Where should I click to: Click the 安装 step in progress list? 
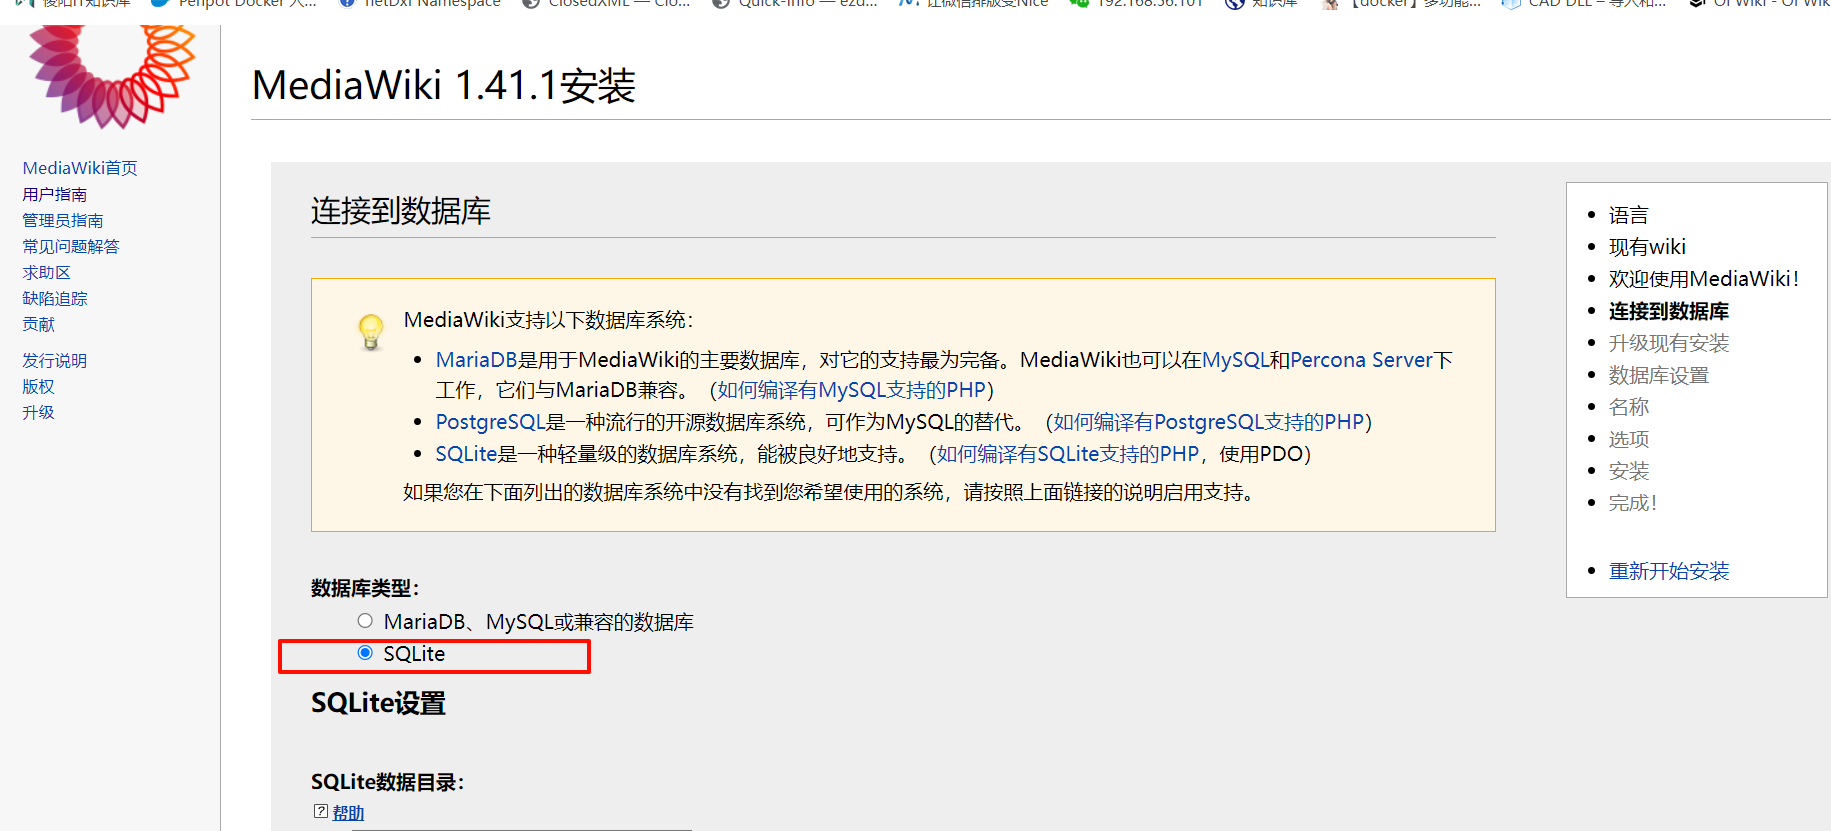(1628, 471)
